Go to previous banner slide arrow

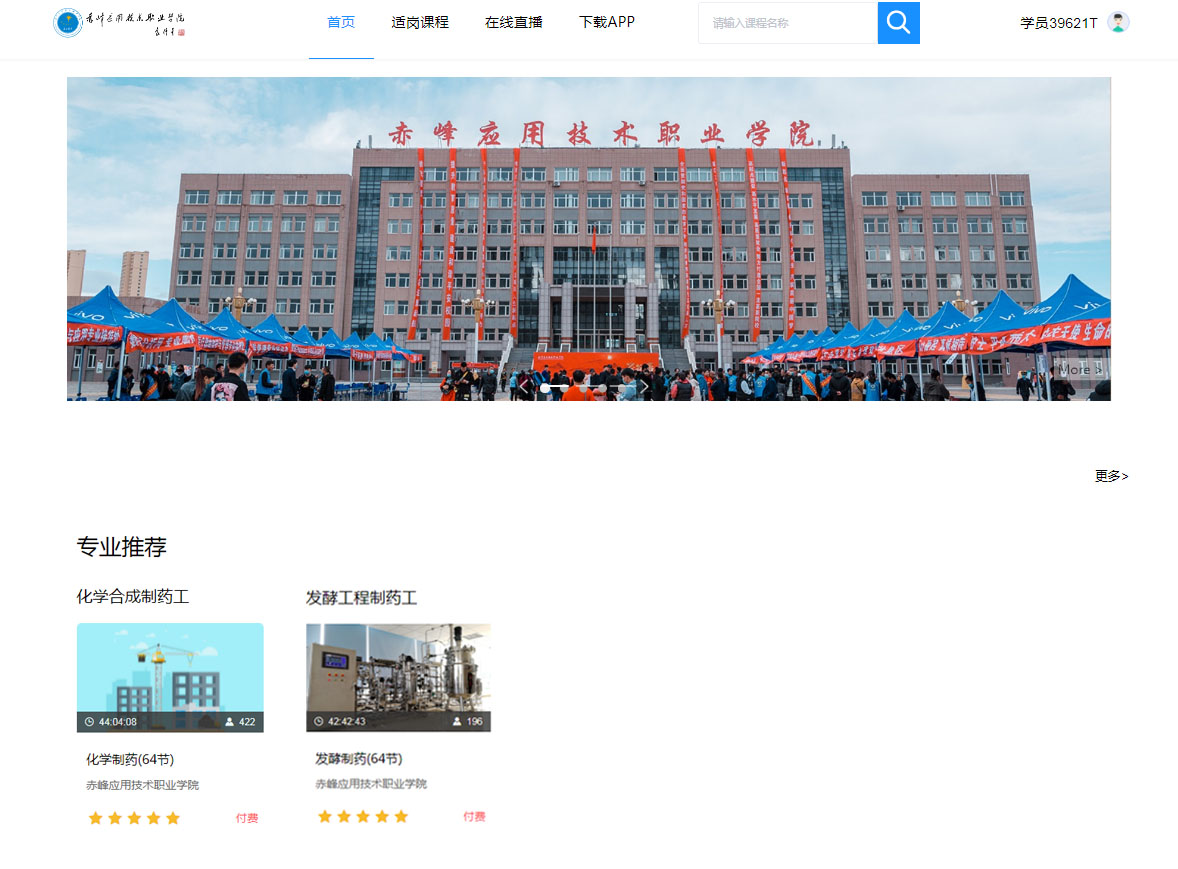(524, 386)
